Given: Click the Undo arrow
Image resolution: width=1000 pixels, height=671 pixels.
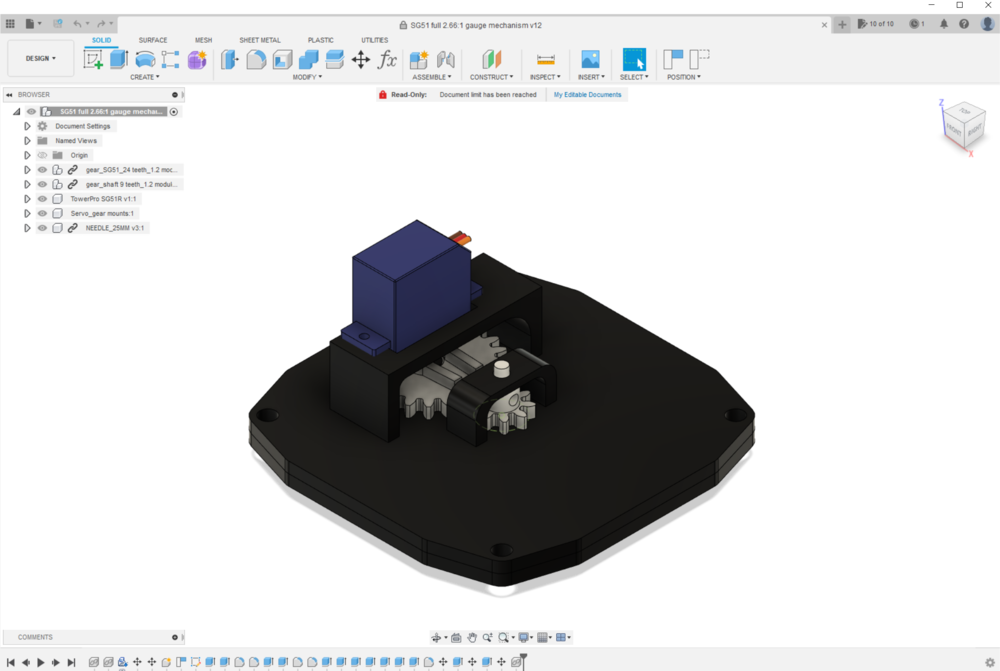Looking at the screenshot, I should [x=79, y=24].
